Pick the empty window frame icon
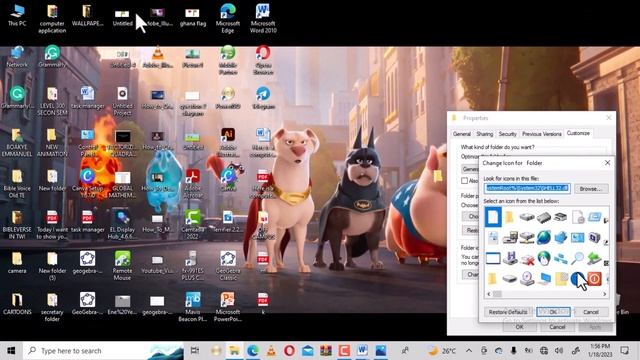This screenshot has height=360, width=640. (x=493, y=258)
